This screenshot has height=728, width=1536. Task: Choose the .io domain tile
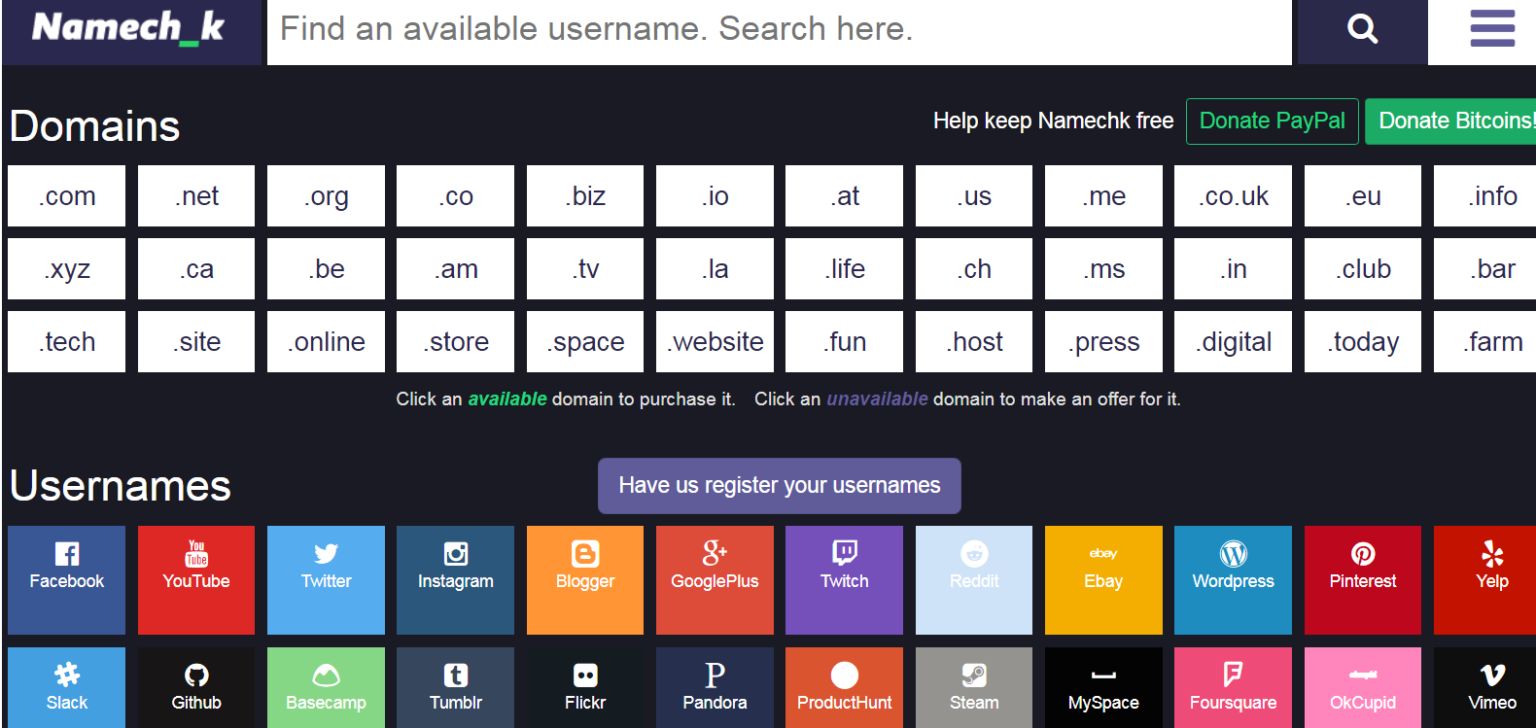pos(715,196)
